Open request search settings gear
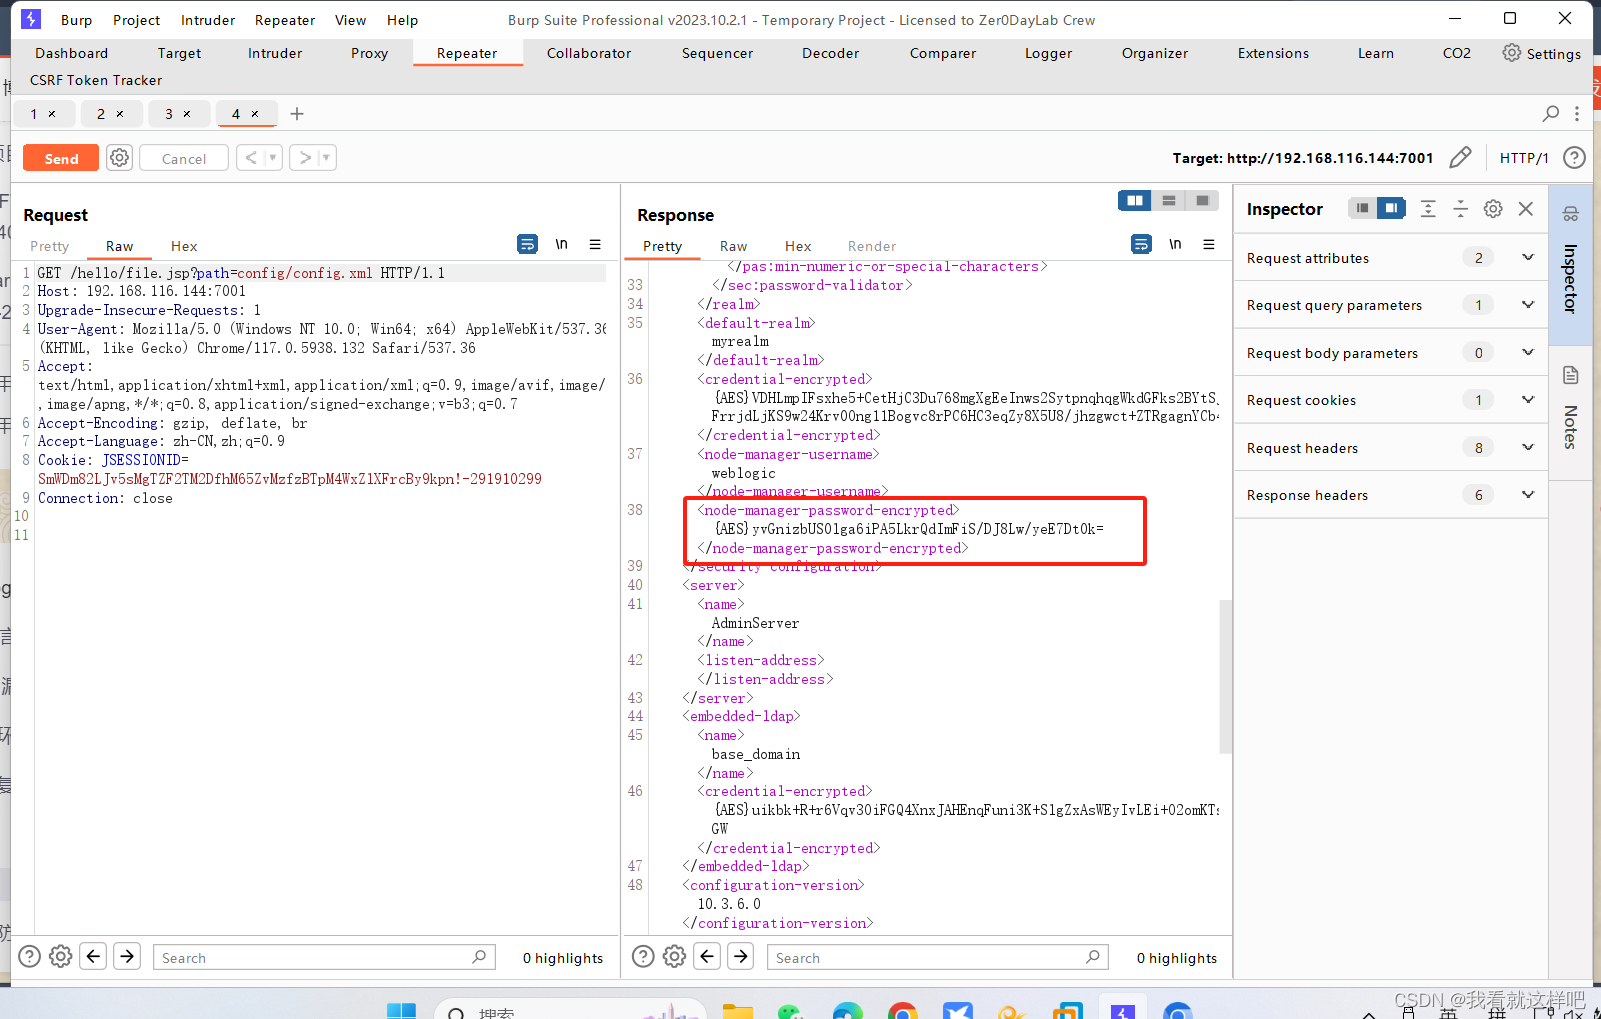Image resolution: width=1601 pixels, height=1019 pixels. 61,957
